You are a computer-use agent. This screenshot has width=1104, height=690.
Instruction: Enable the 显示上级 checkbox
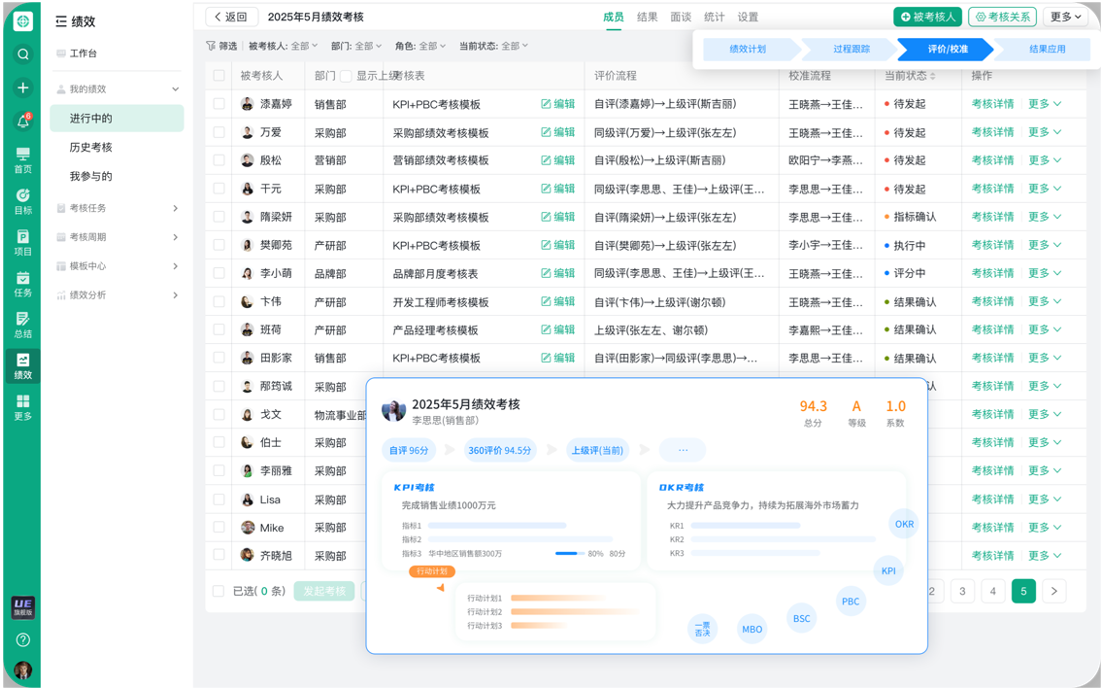tap(346, 76)
